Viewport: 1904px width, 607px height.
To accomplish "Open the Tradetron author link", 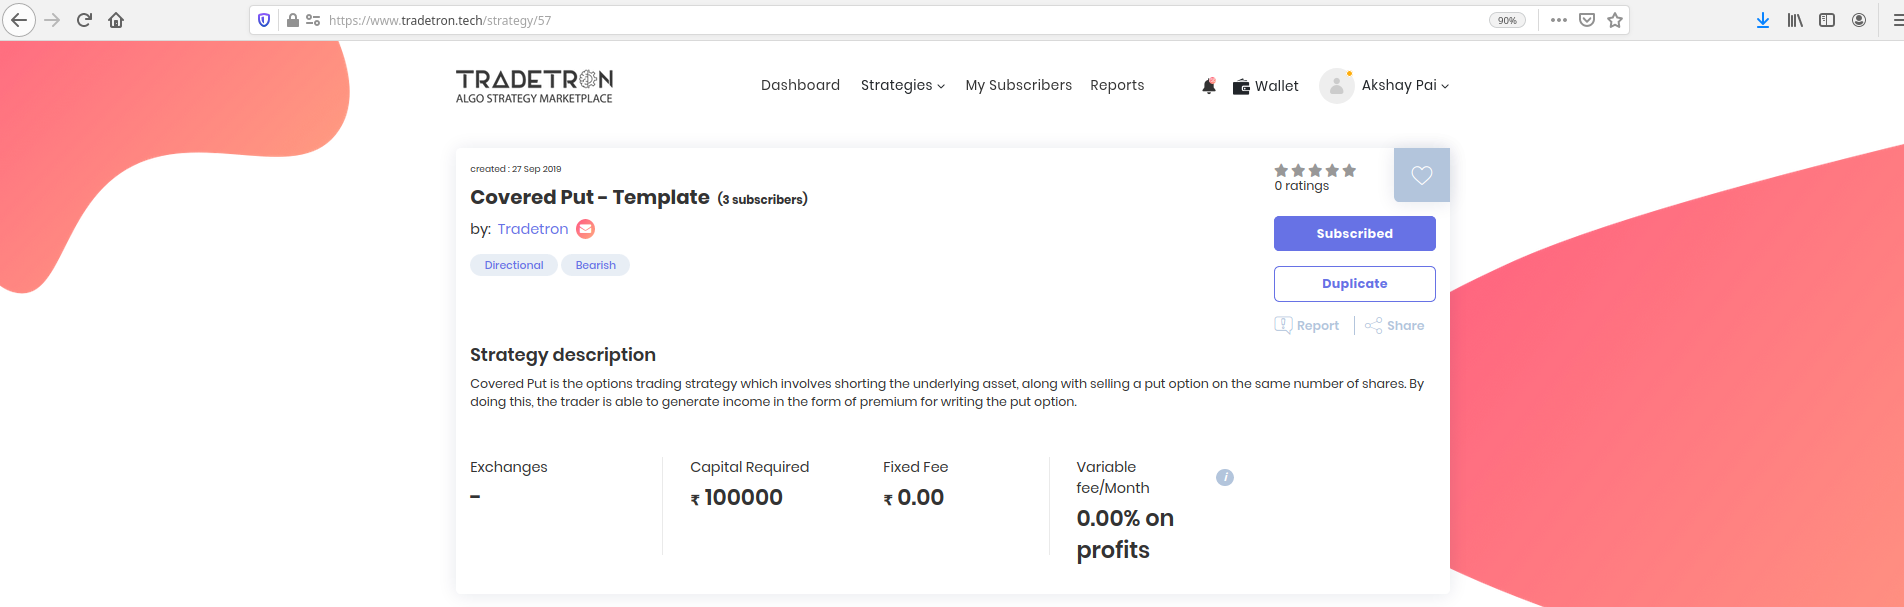I will click(532, 229).
